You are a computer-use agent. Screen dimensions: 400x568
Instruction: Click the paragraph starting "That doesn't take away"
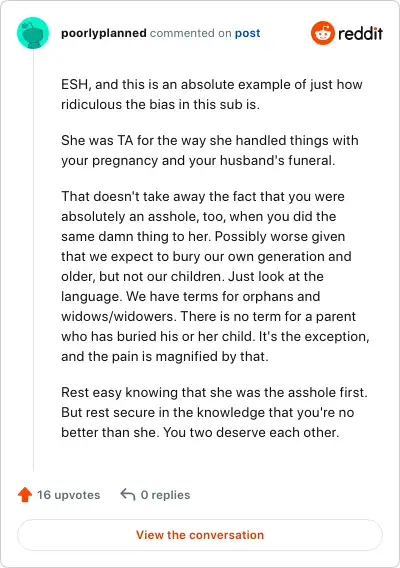[x=215, y=276]
